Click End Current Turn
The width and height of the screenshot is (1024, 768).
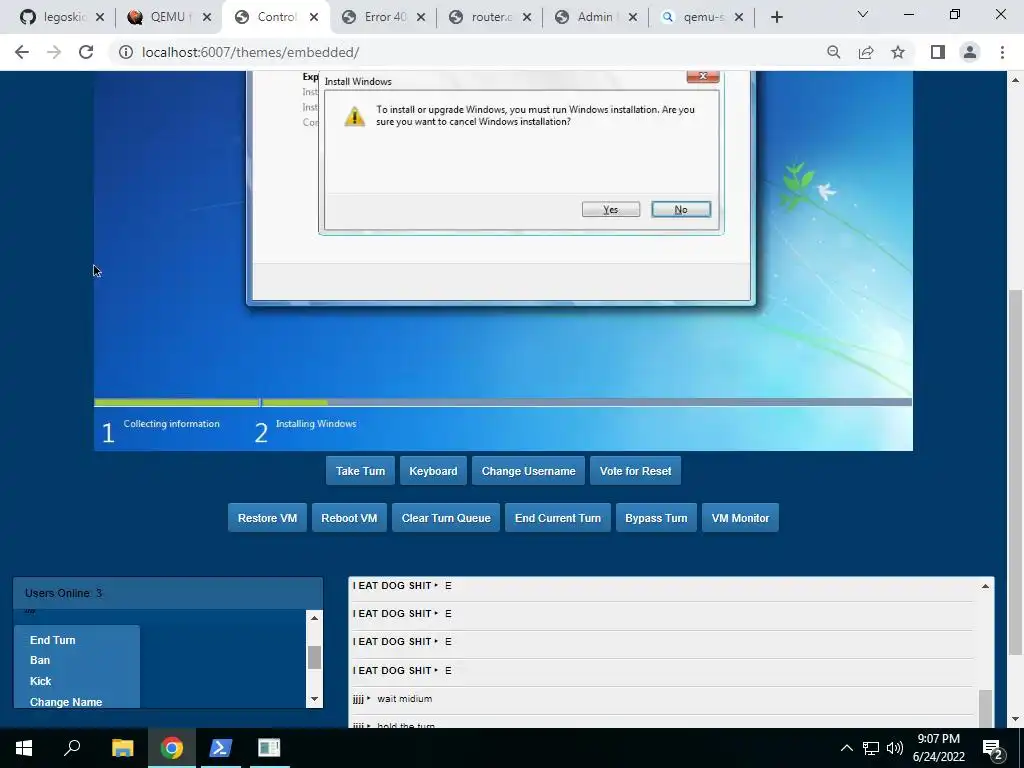click(x=558, y=518)
